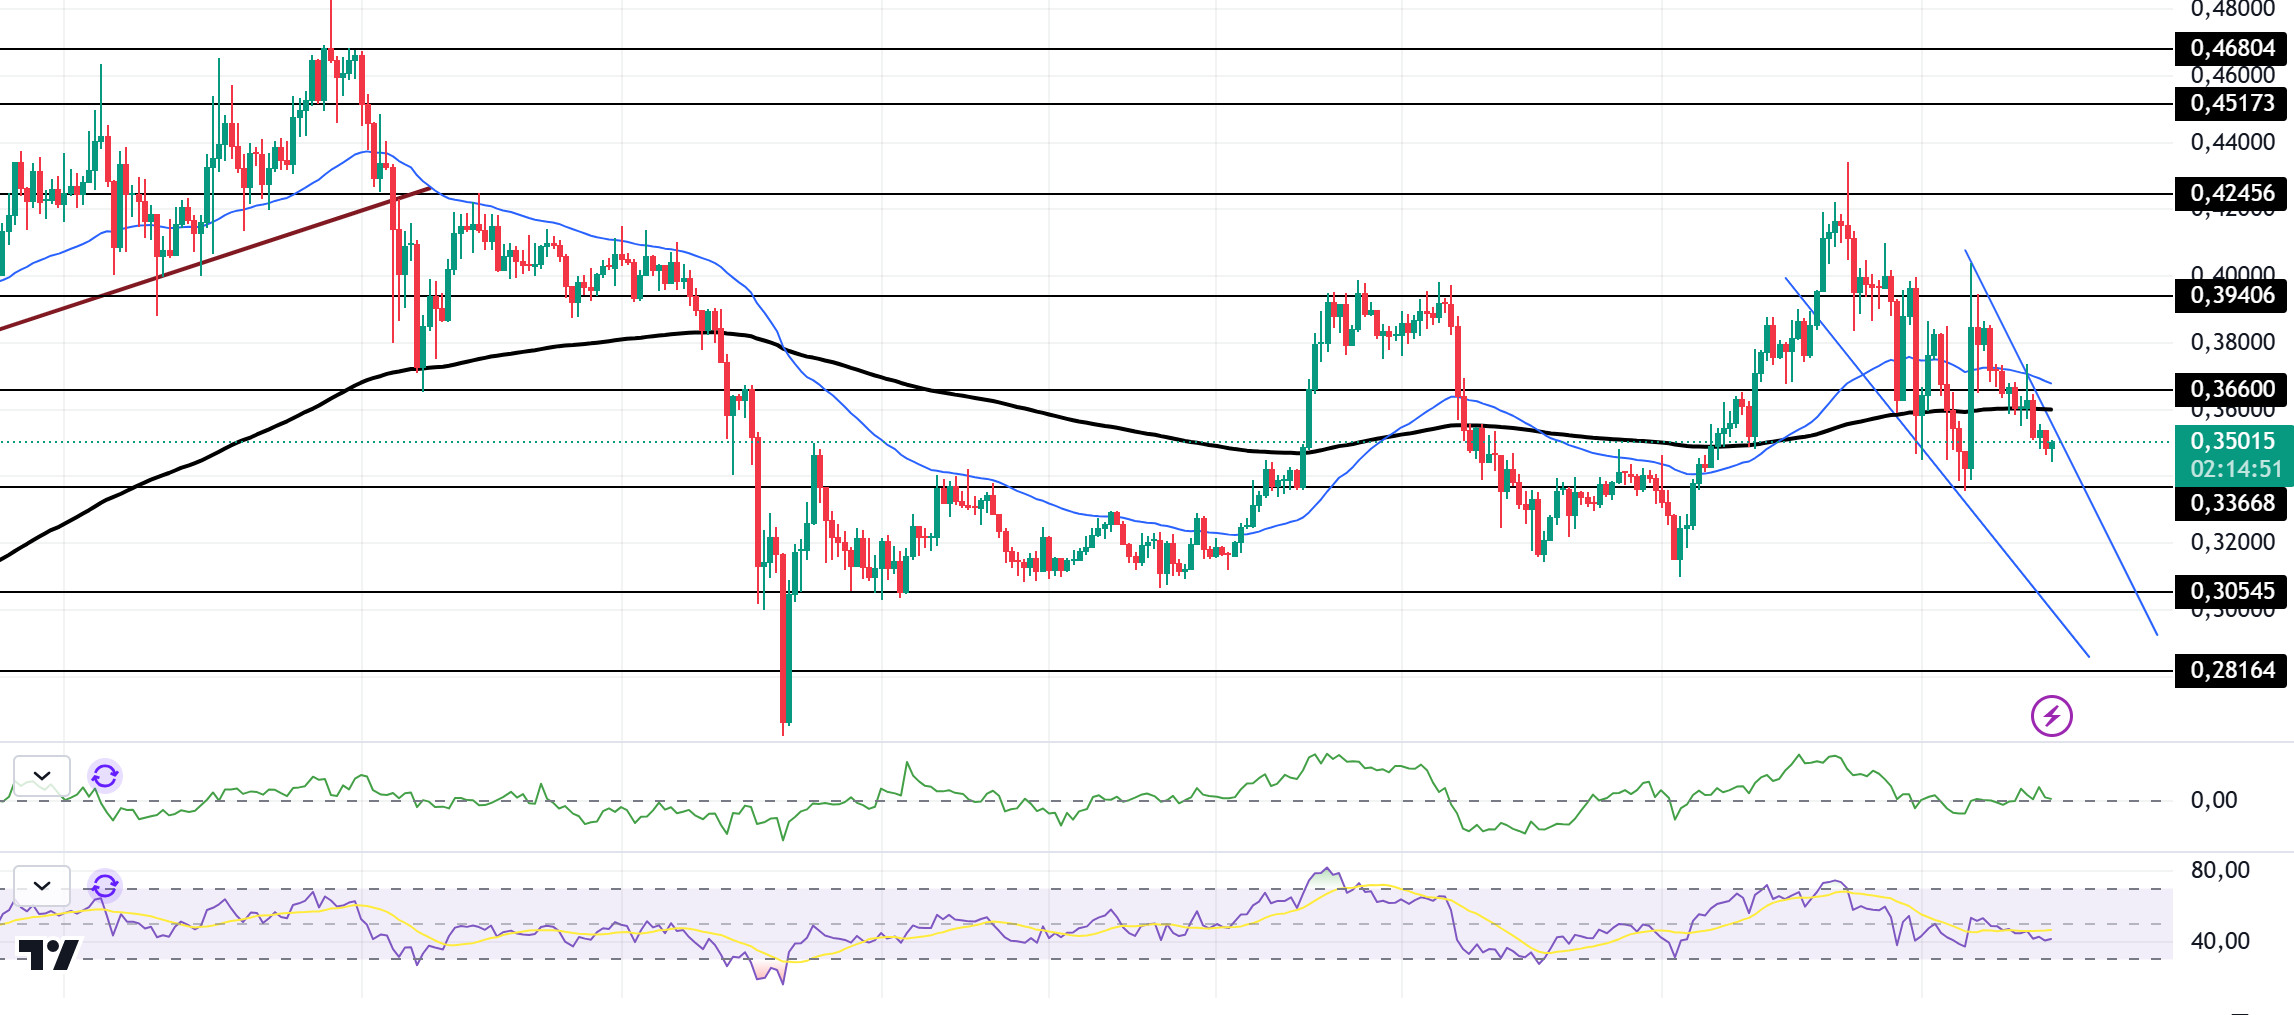Select the 0,39406 price level label
2294x1015 pixels.
(x=2231, y=295)
